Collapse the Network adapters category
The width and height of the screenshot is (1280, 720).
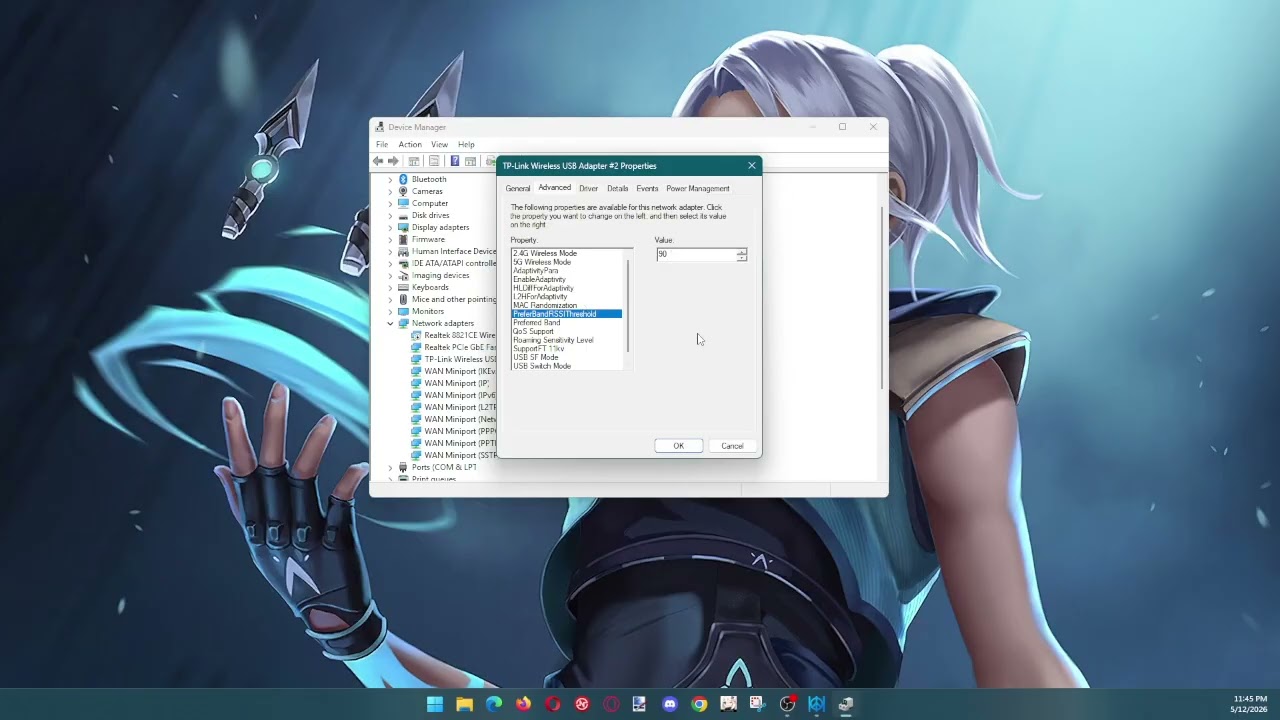pos(391,323)
